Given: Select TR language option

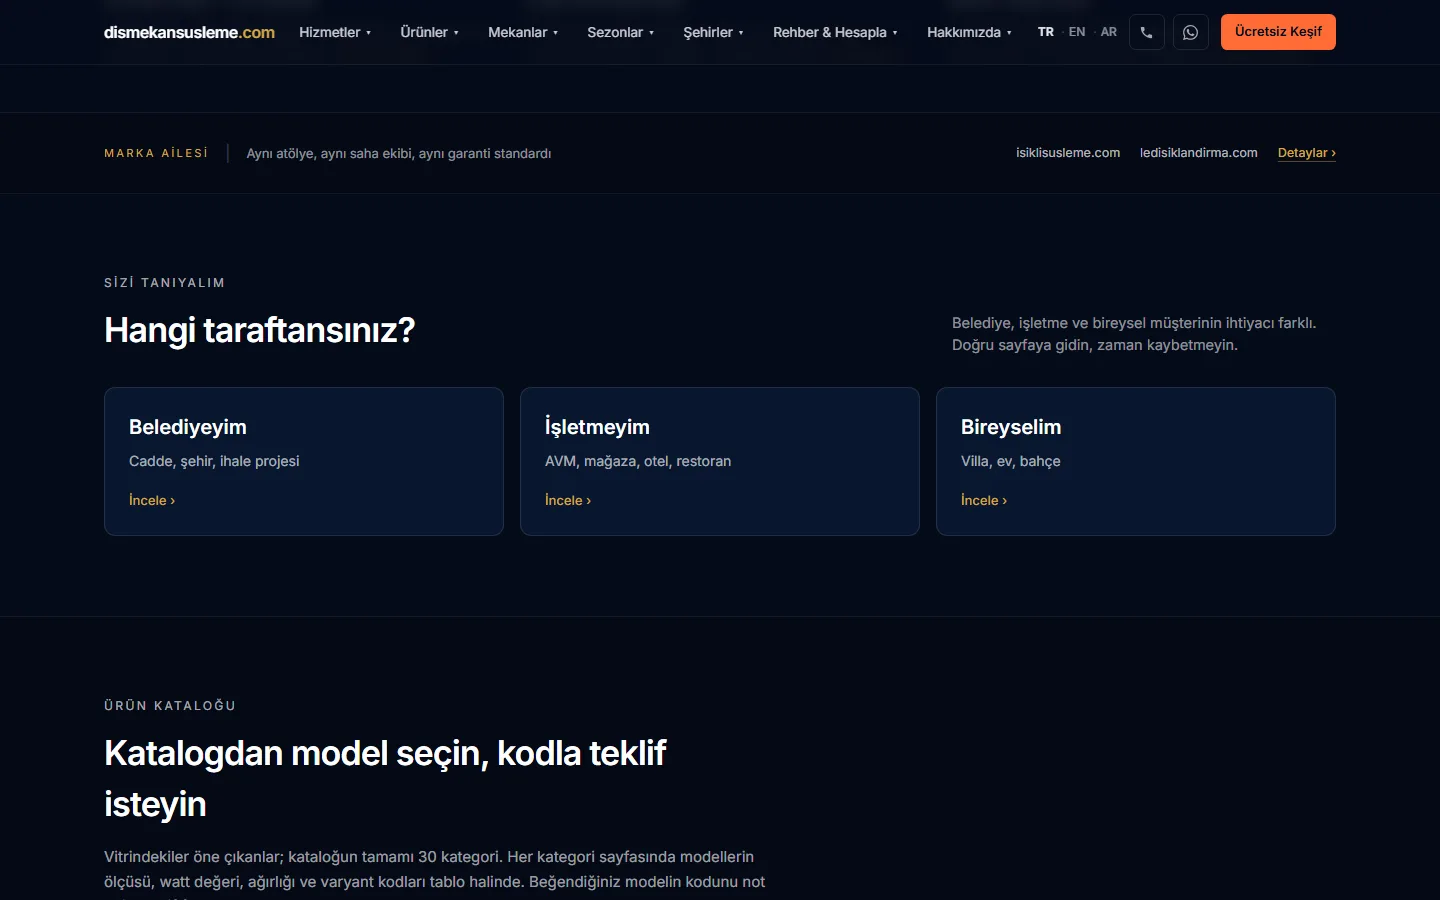Looking at the screenshot, I should [x=1046, y=32].
